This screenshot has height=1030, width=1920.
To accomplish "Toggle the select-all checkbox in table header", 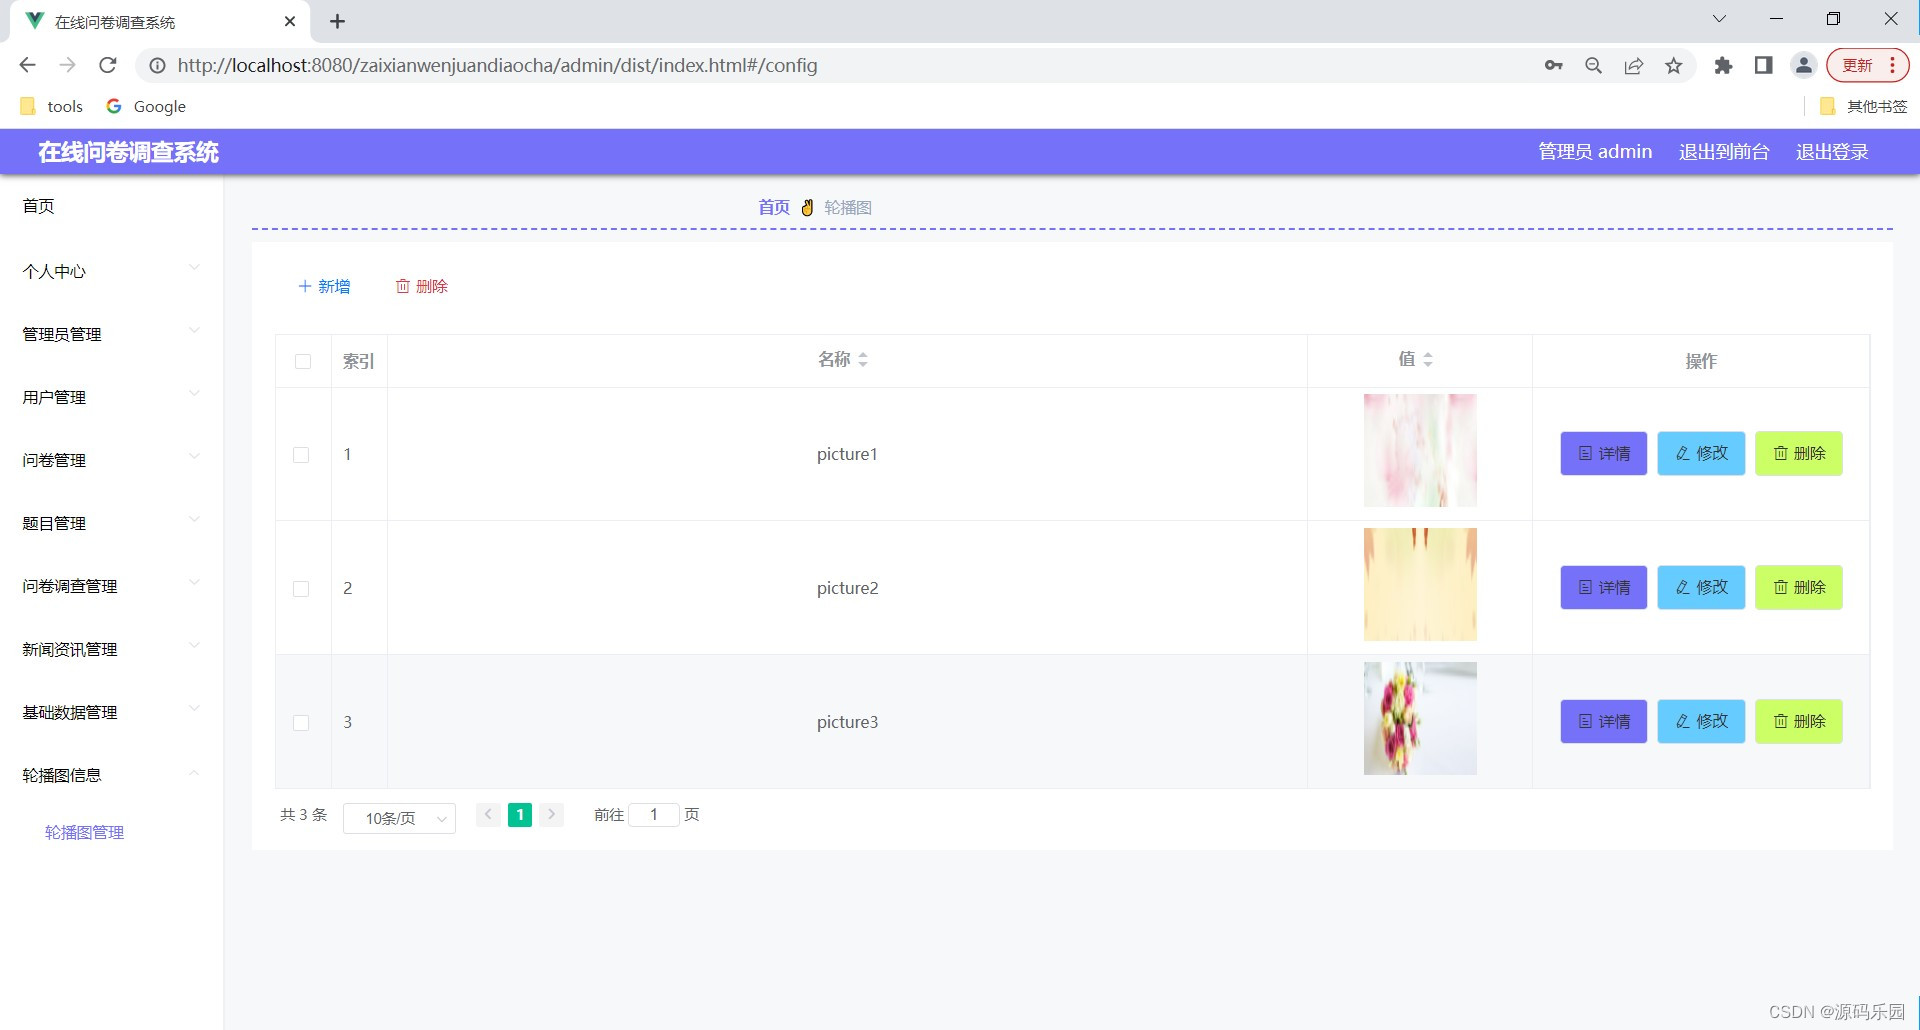I will [303, 361].
